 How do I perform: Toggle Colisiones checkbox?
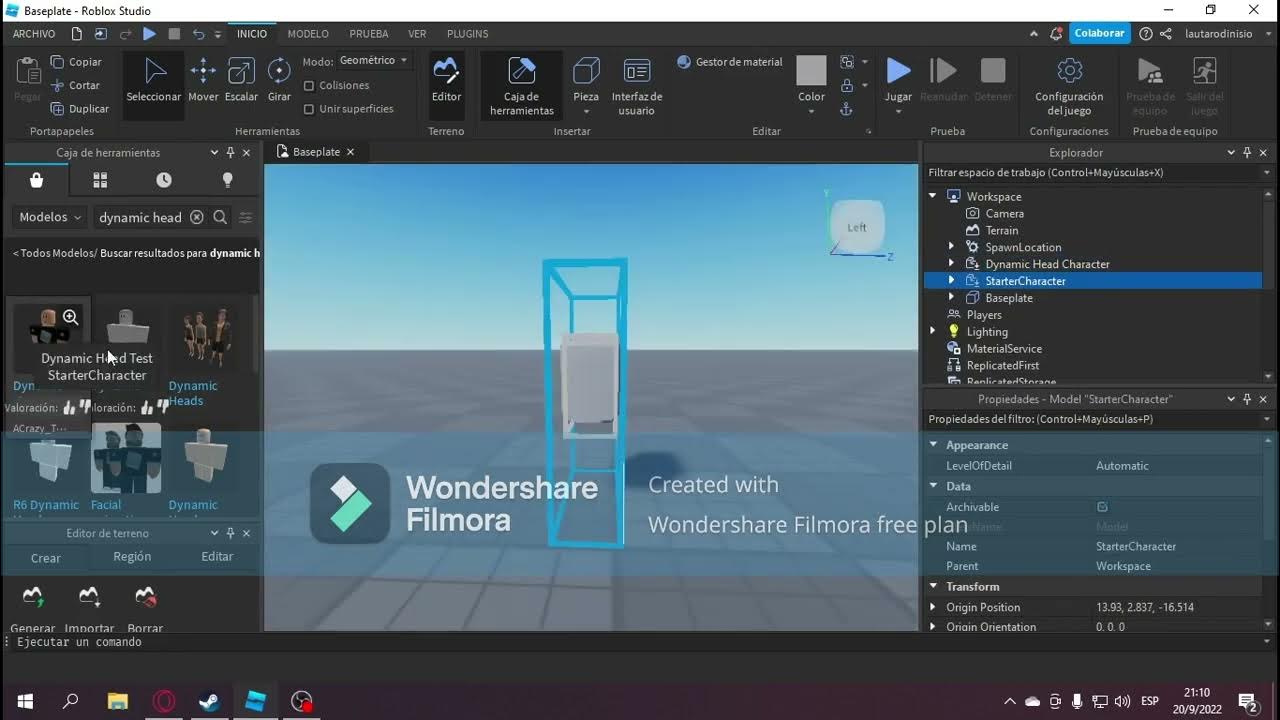(x=309, y=86)
